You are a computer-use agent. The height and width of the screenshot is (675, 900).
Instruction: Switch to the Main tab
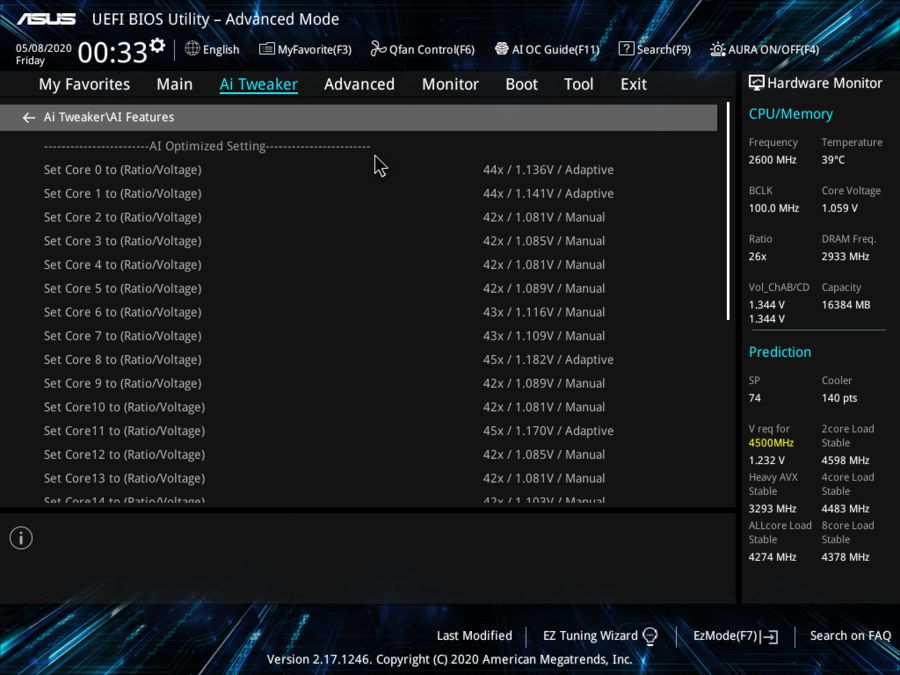pos(174,84)
